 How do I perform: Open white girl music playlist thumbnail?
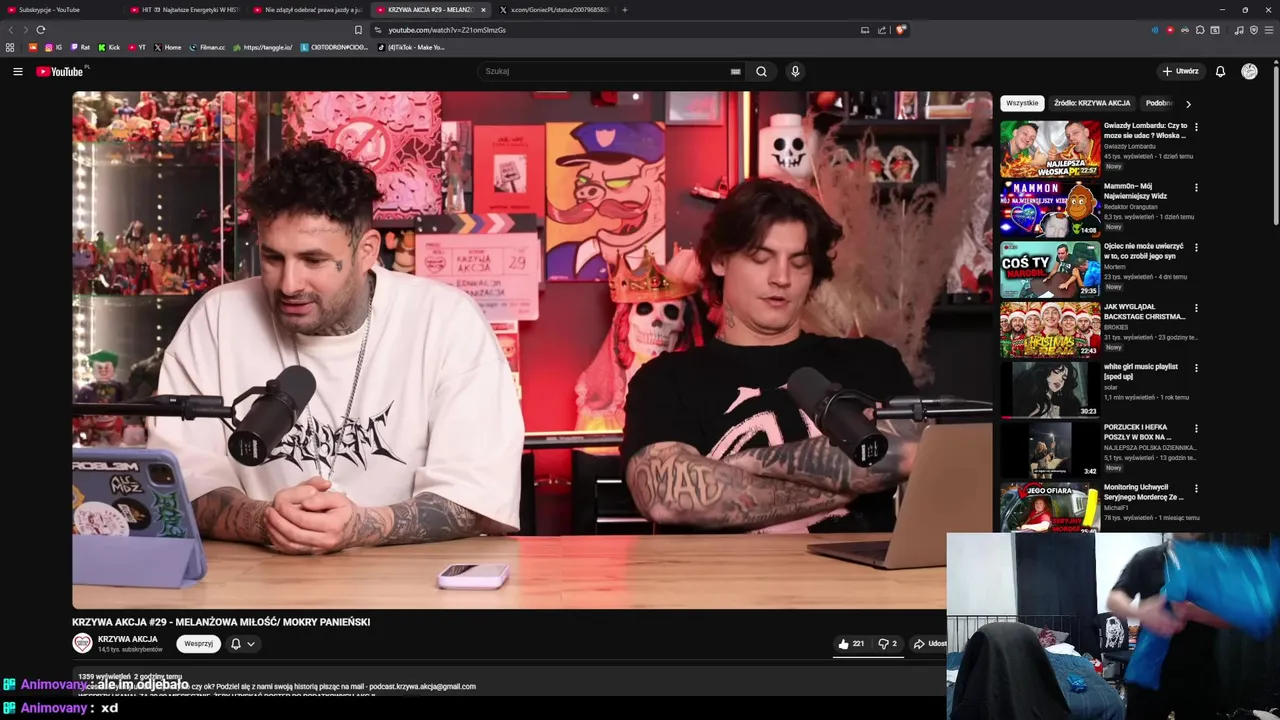pos(1050,390)
